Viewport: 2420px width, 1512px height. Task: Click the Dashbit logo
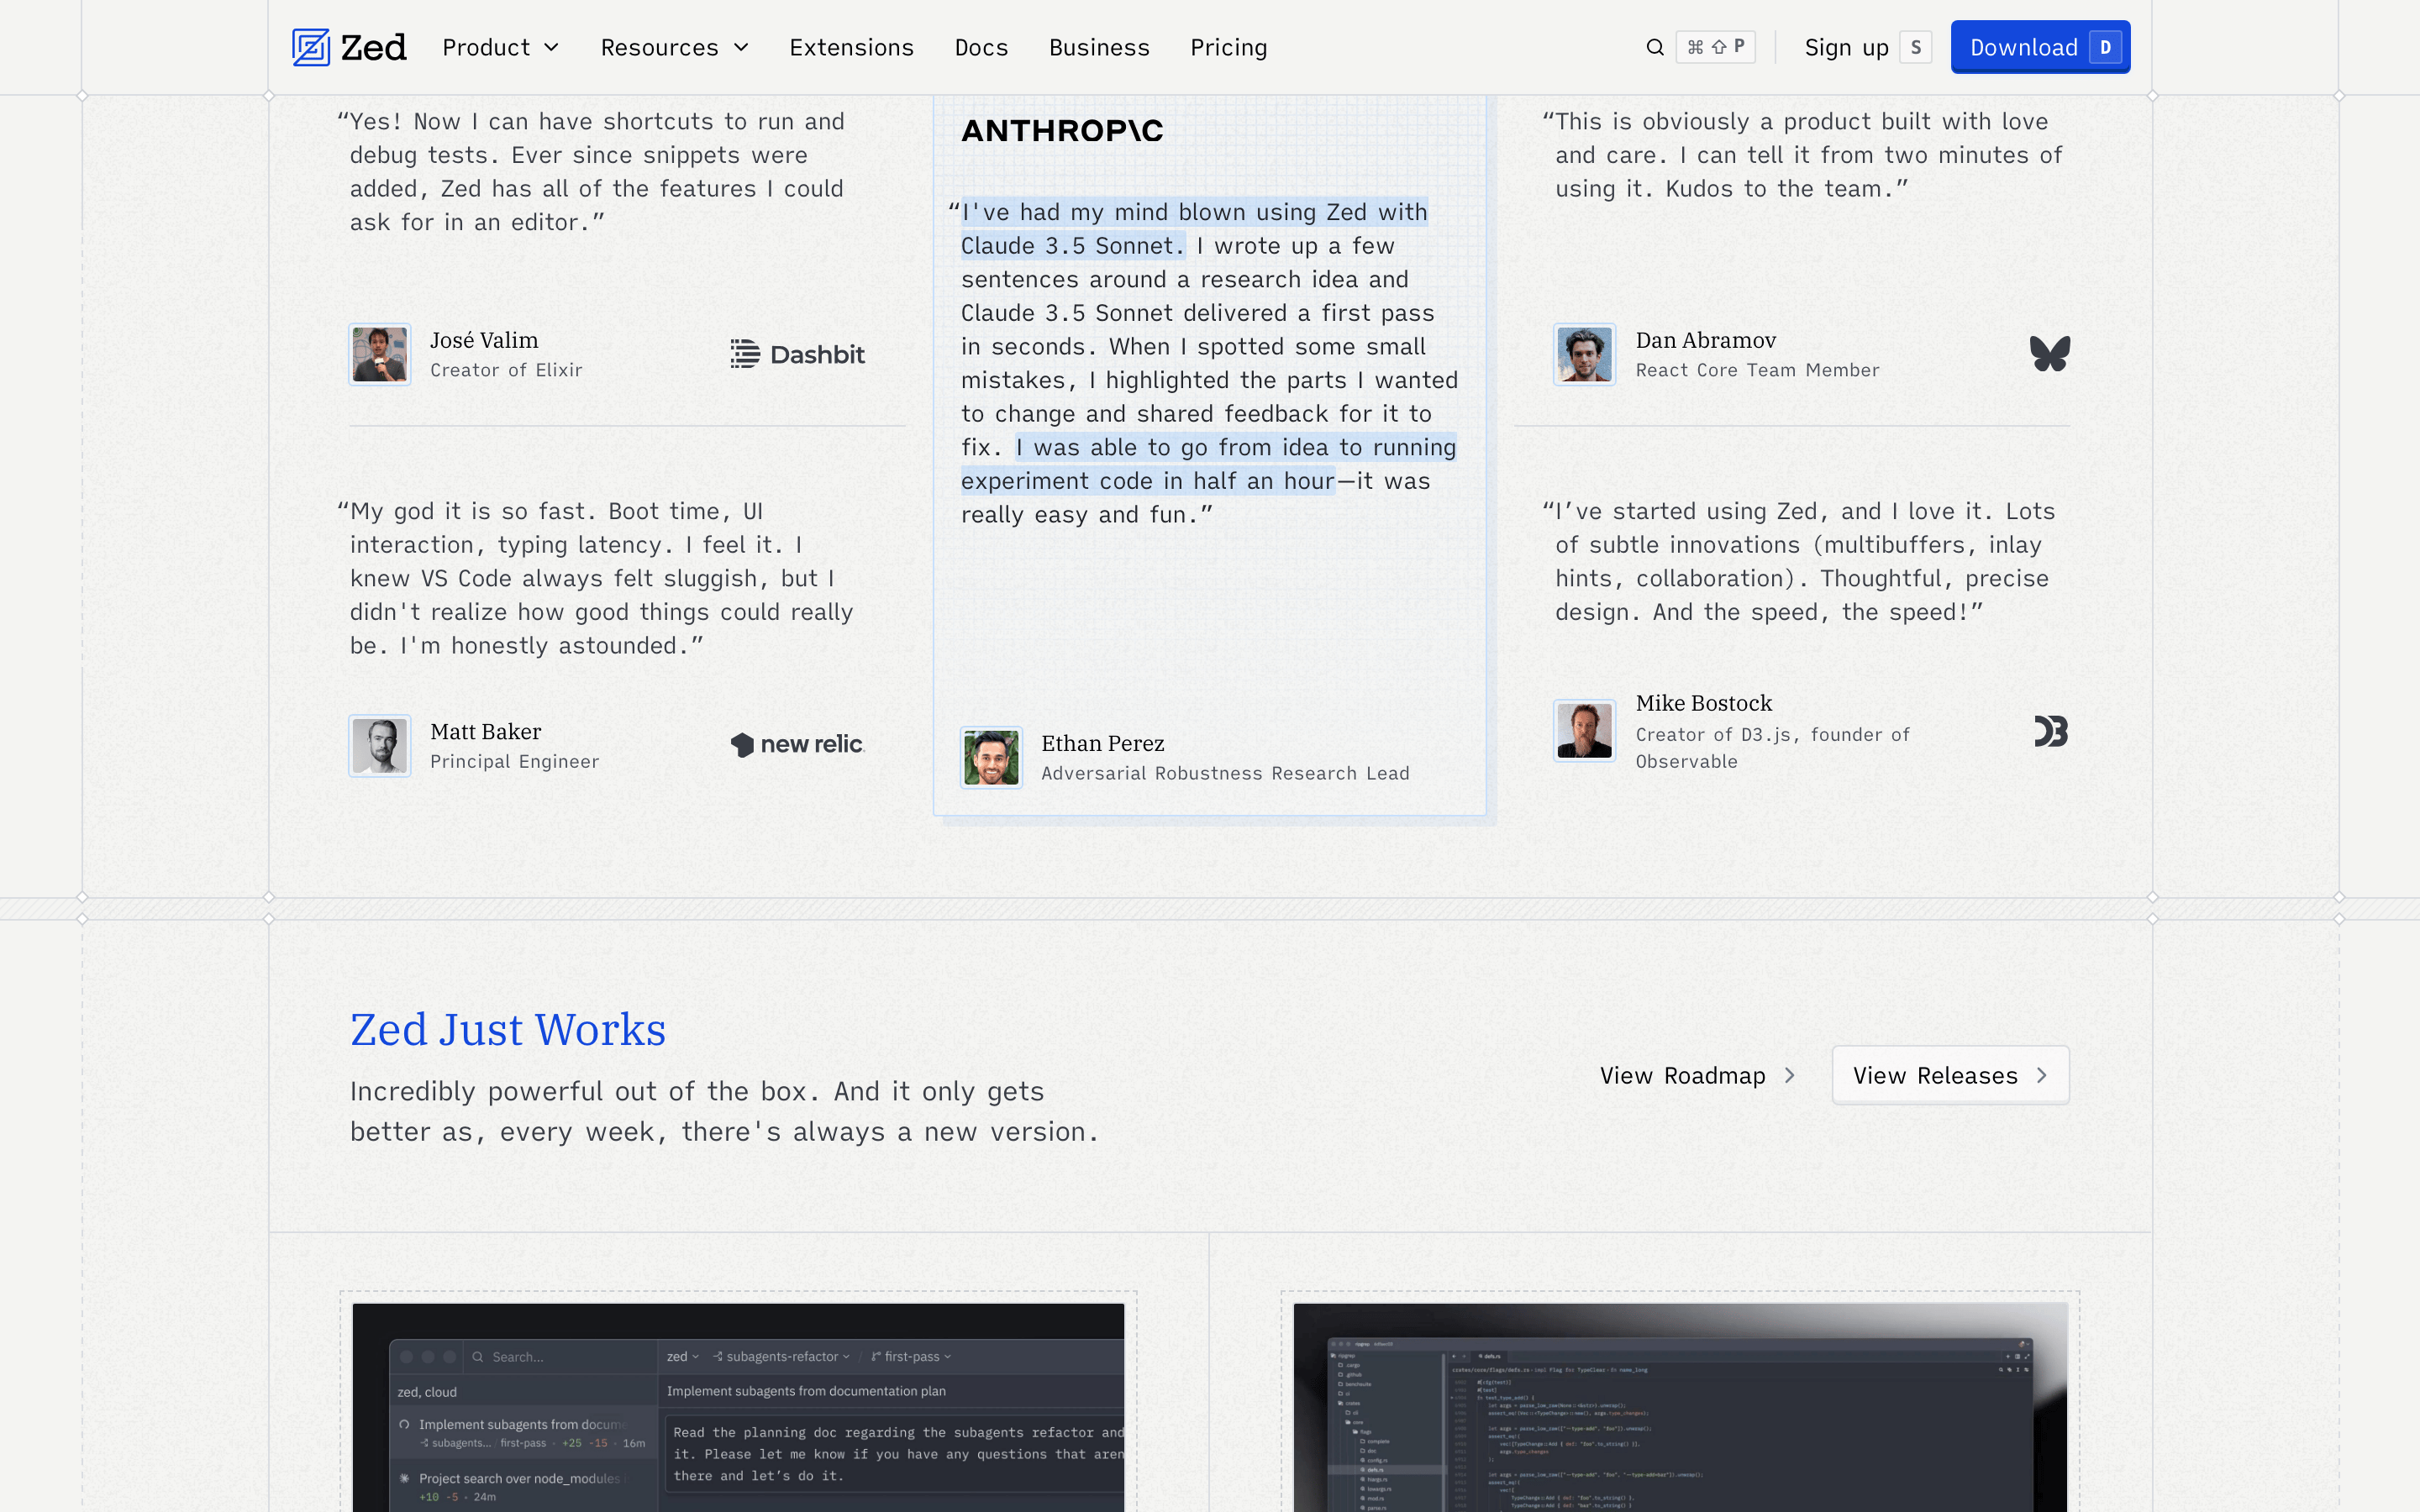coord(797,354)
